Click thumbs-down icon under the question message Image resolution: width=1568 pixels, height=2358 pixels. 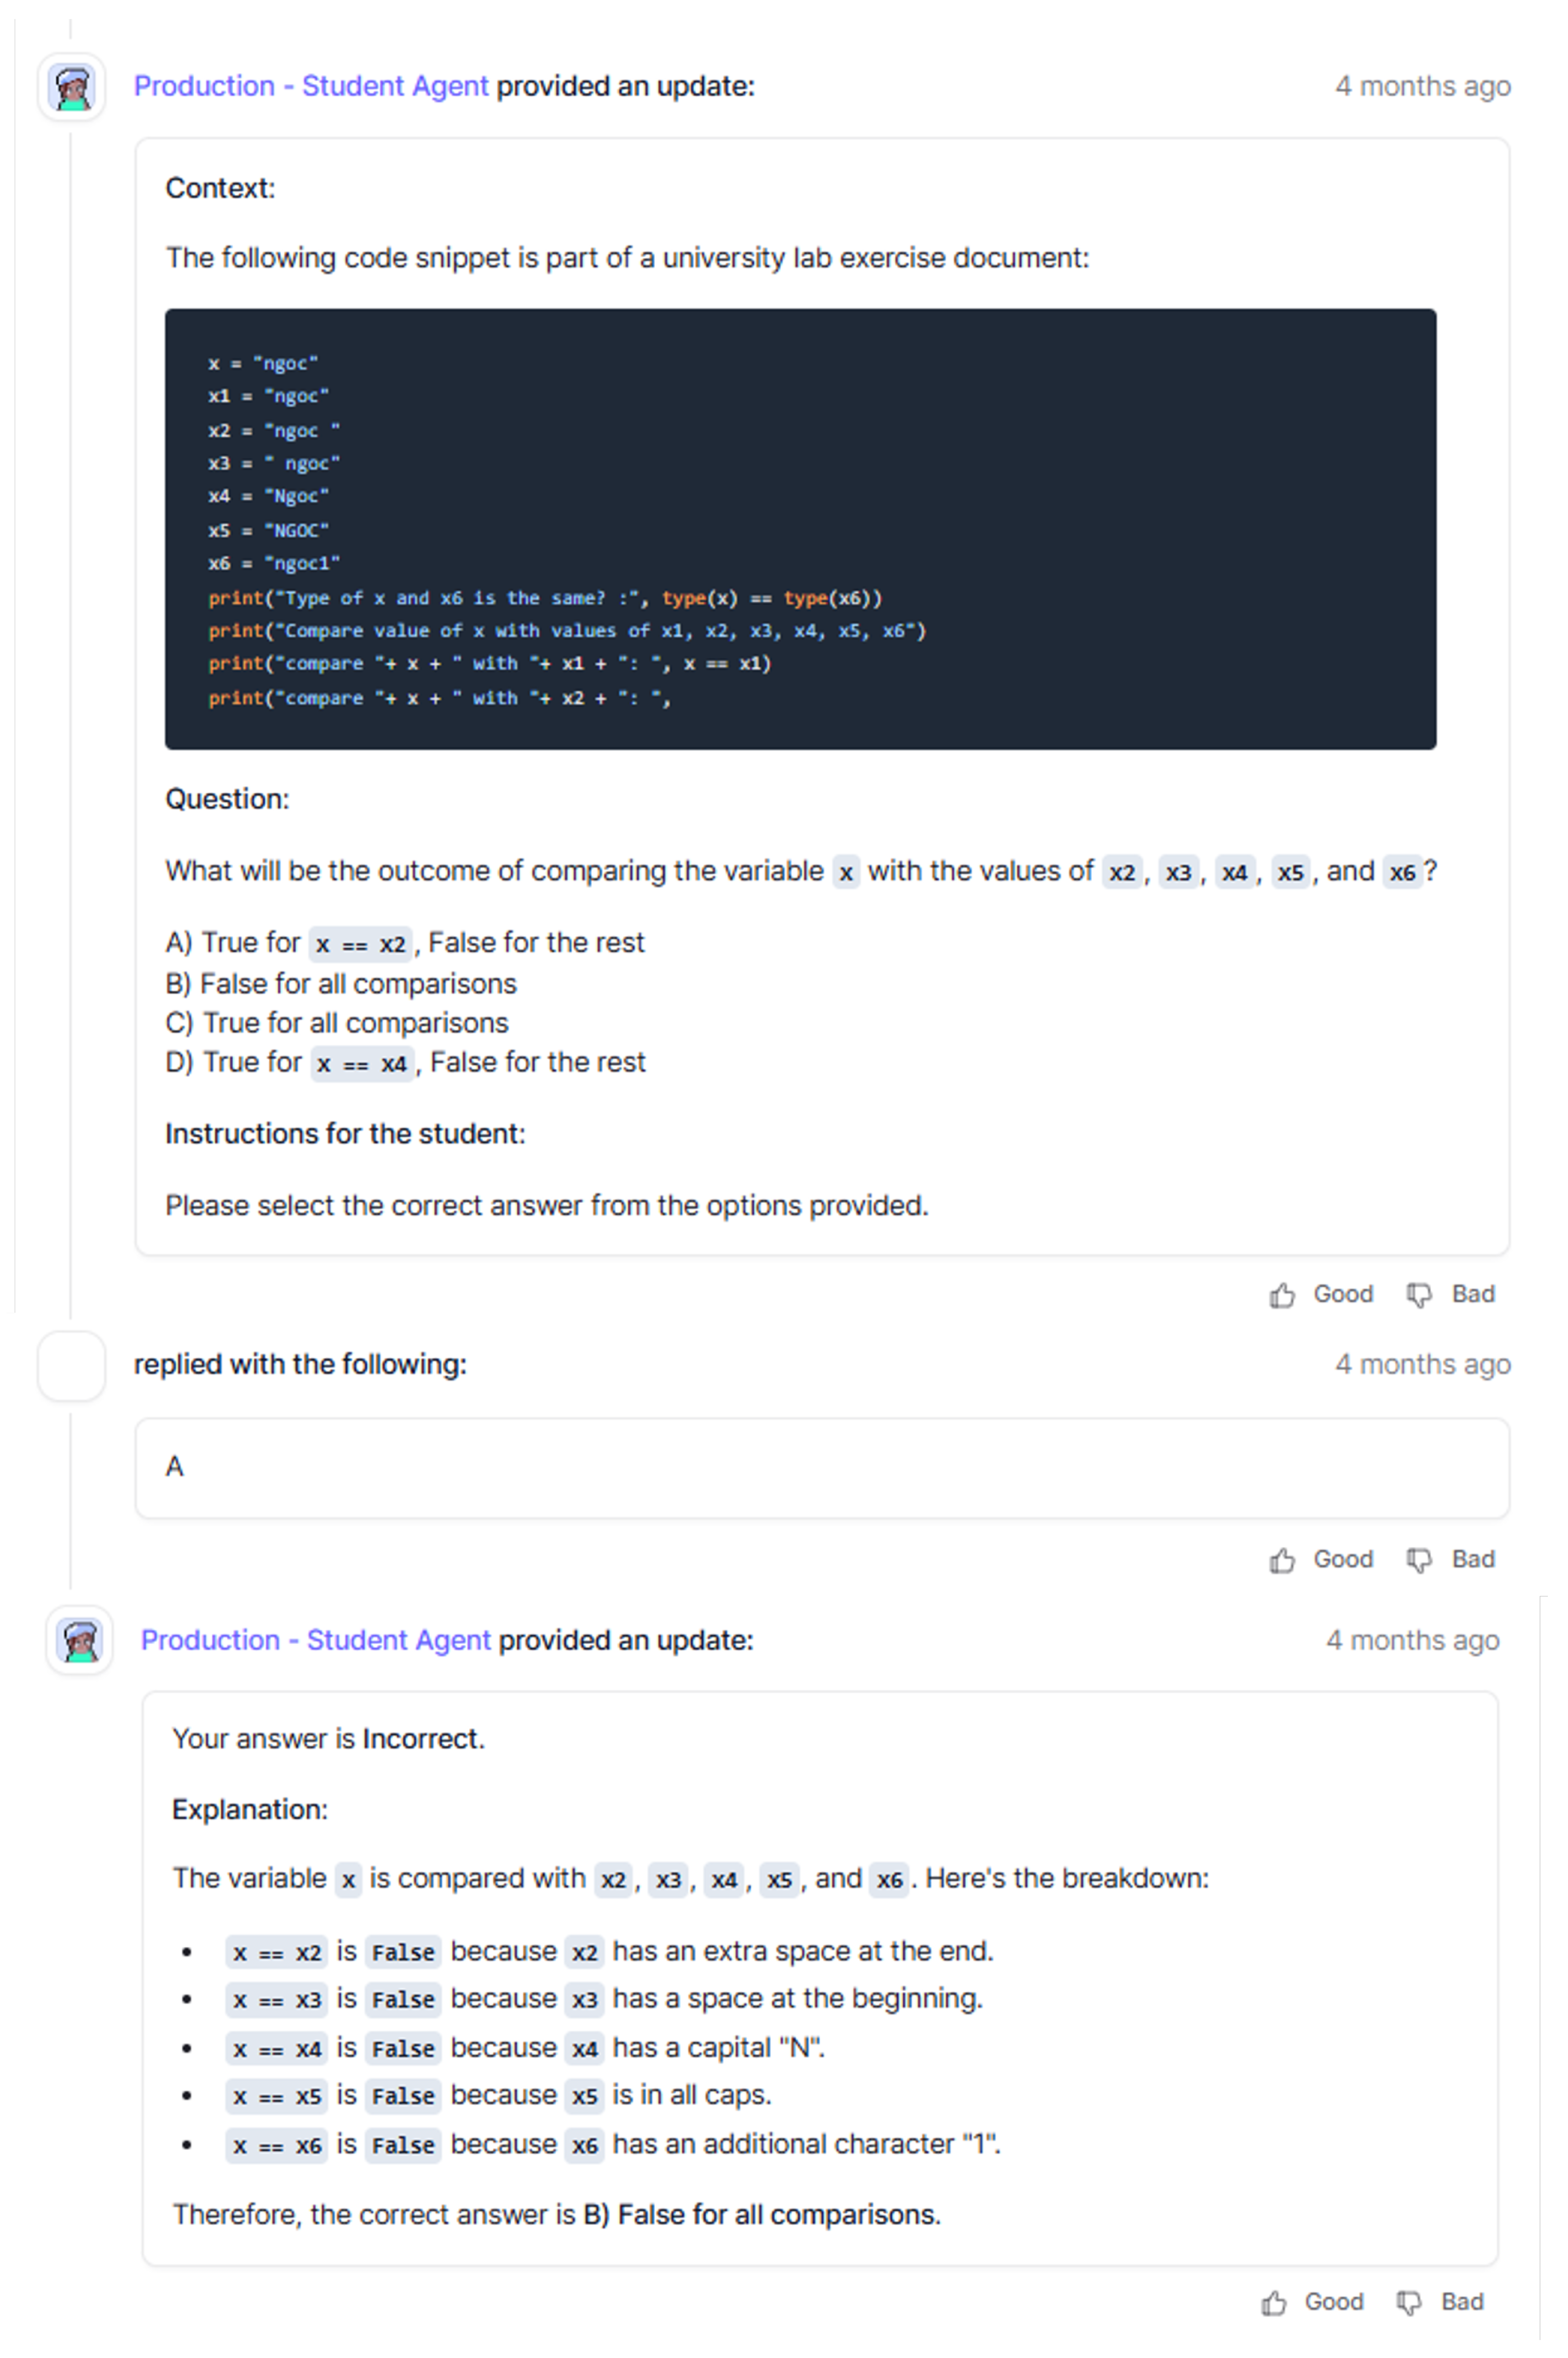click(1419, 1295)
